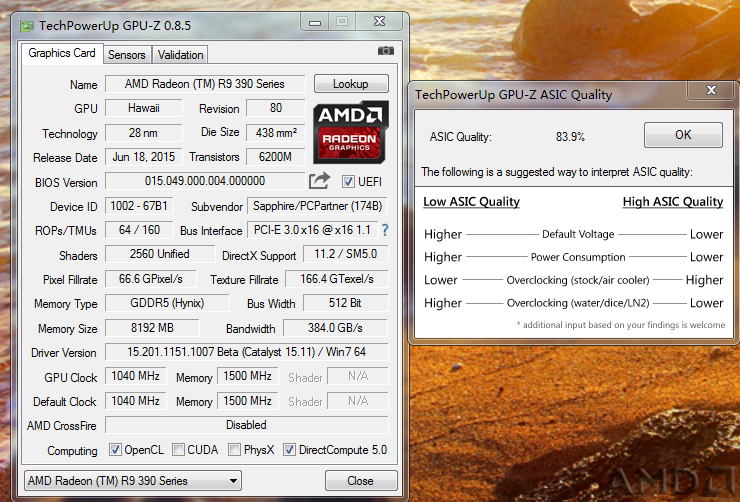Click the Die Size field 438 mm²

click(x=276, y=133)
